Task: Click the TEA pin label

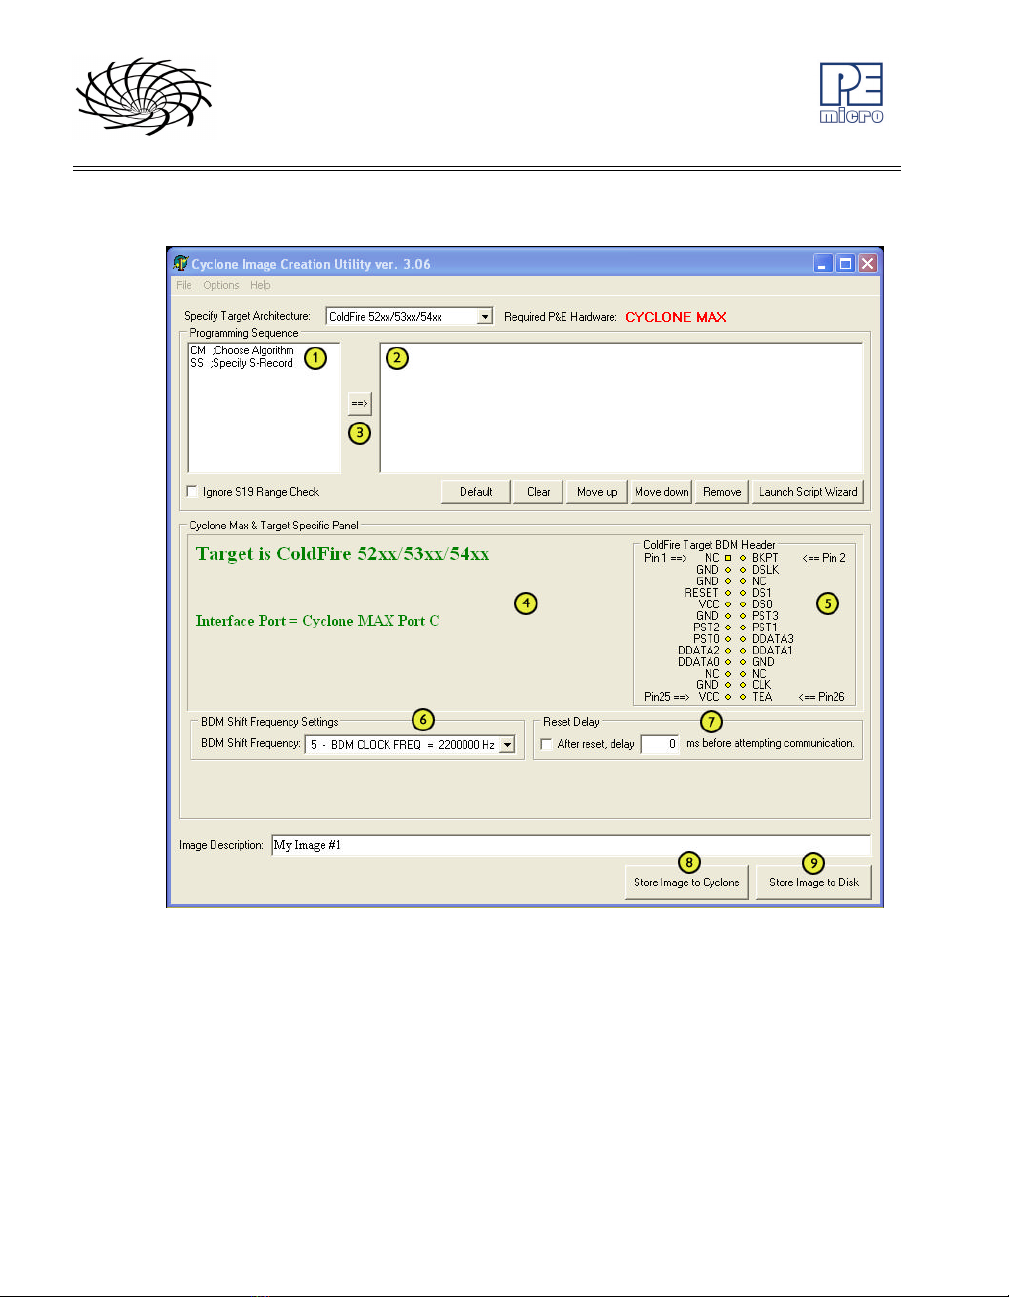Action: 762,697
